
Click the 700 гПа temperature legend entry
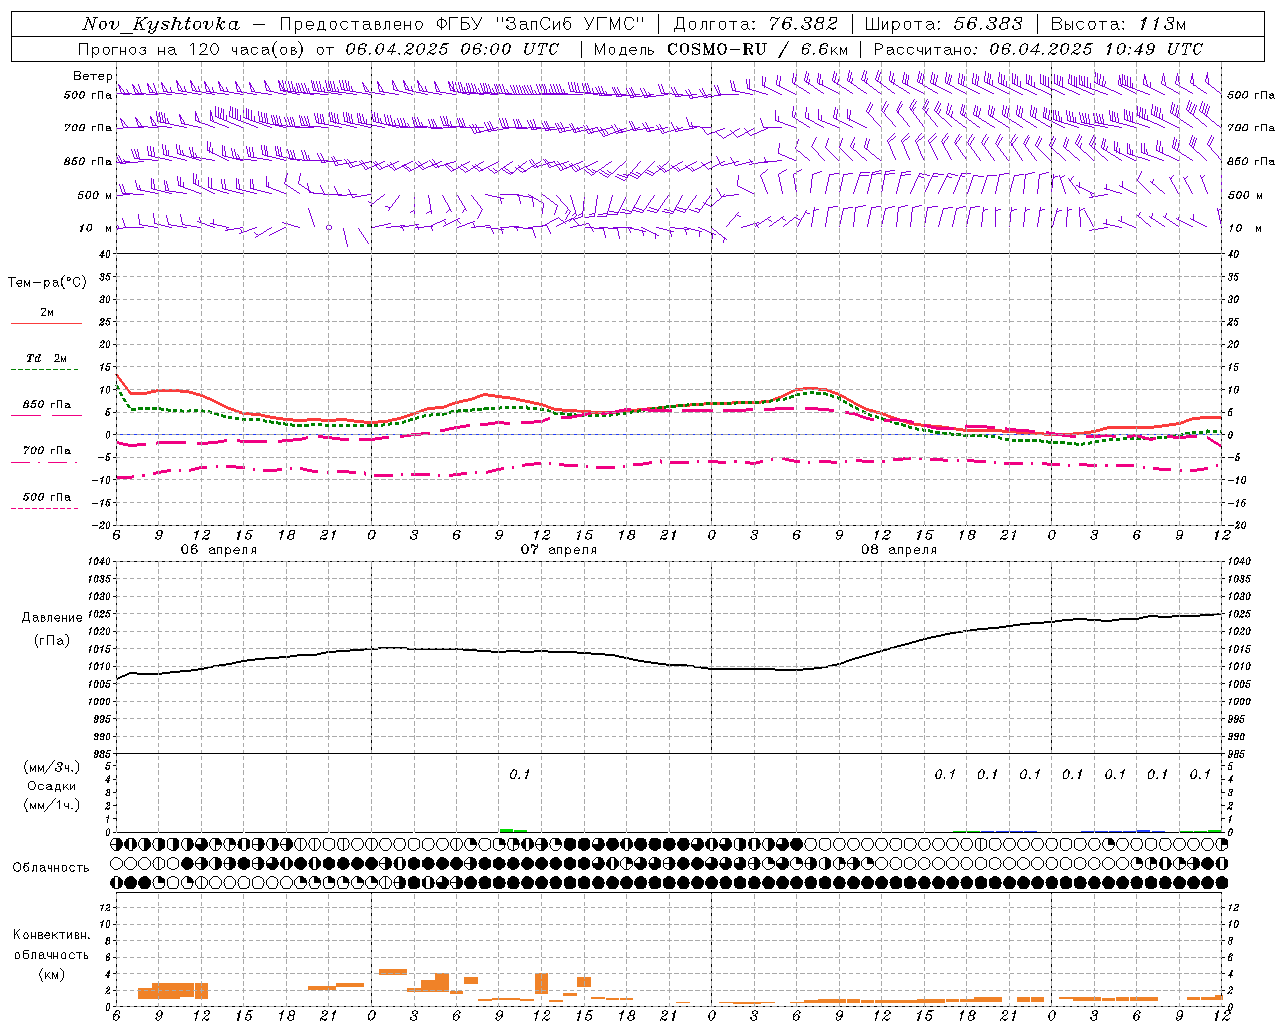pyautogui.click(x=47, y=450)
